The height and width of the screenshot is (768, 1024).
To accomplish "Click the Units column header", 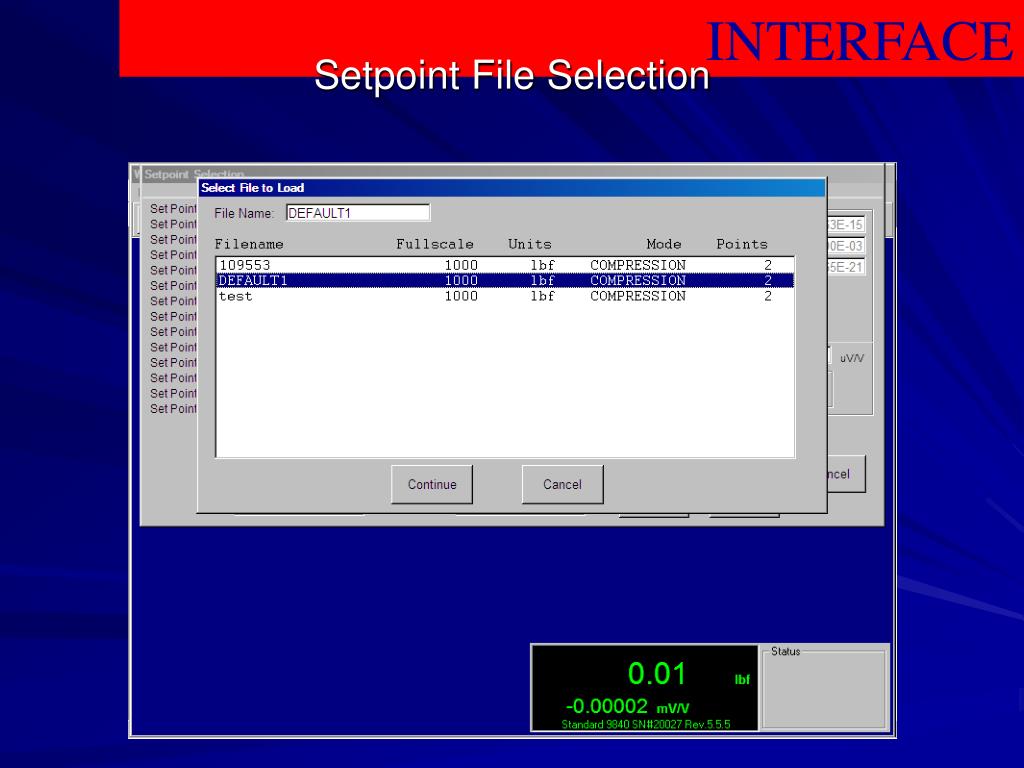I will click(x=530, y=244).
